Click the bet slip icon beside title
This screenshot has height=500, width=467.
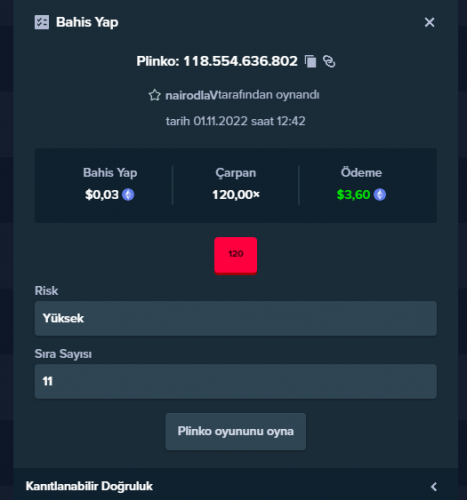coord(42,22)
